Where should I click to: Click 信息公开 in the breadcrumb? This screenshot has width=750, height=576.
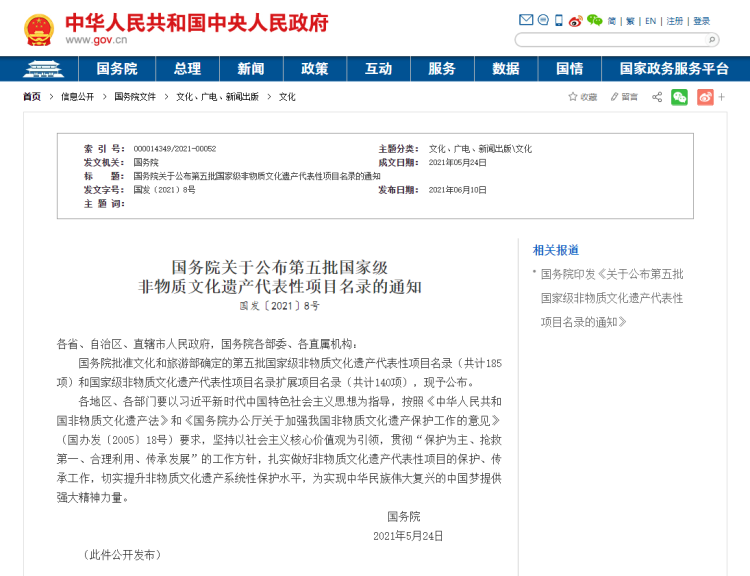(77, 97)
